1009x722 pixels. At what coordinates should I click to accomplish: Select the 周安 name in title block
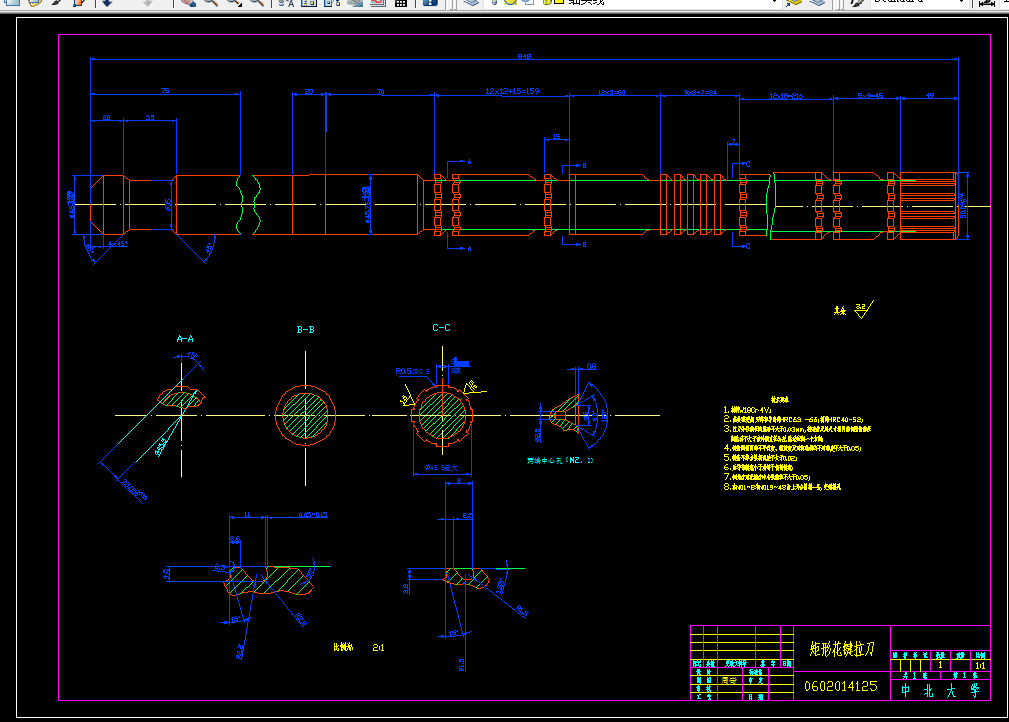click(728, 680)
